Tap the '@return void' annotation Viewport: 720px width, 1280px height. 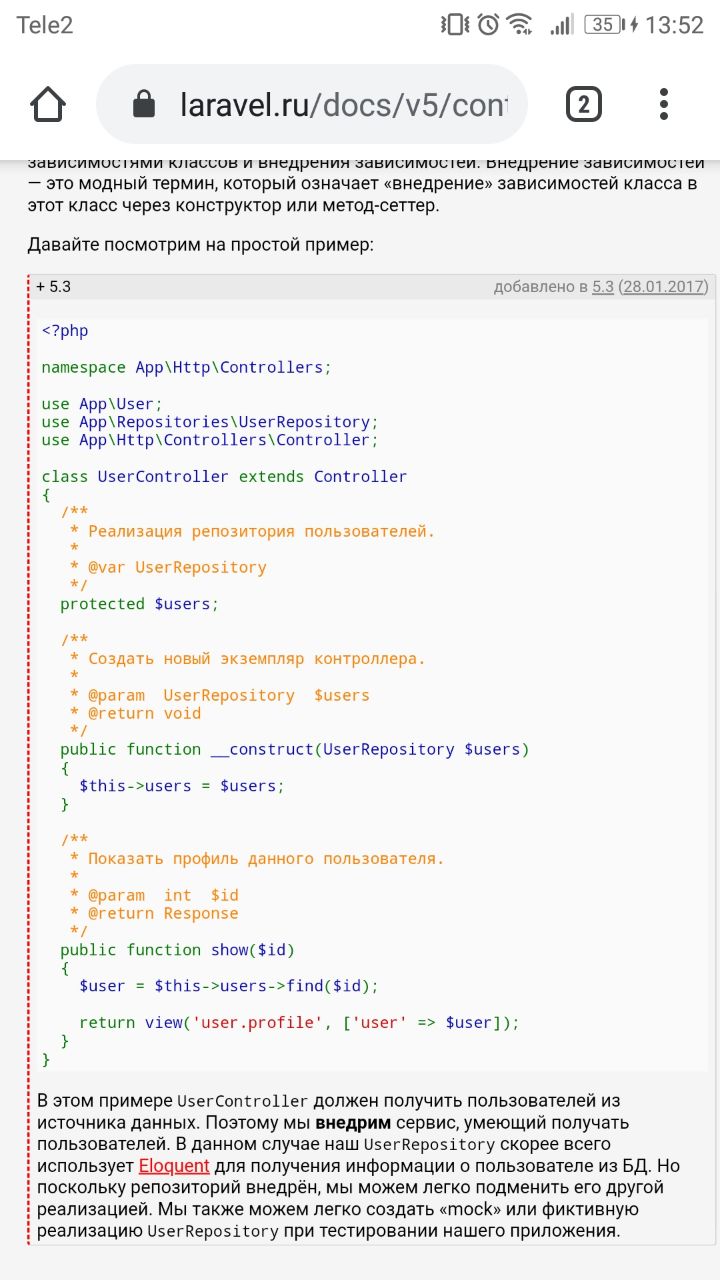pyautogui.click(x=144, y=713)
